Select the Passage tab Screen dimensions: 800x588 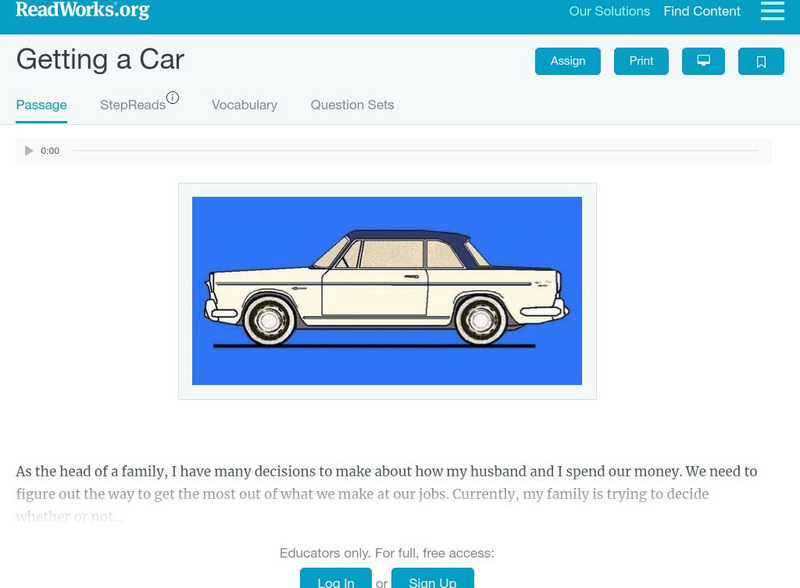pos(41,105)
